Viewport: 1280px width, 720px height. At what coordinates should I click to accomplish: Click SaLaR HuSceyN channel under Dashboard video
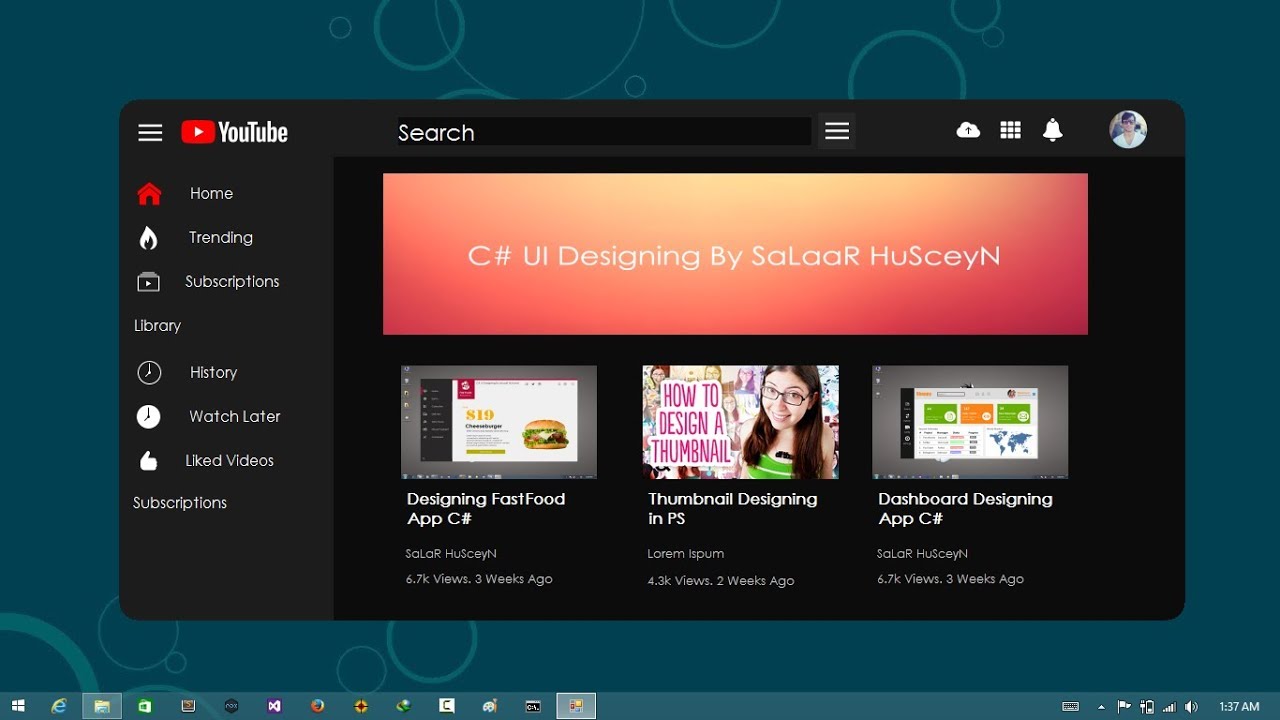[x=922, y=553]
